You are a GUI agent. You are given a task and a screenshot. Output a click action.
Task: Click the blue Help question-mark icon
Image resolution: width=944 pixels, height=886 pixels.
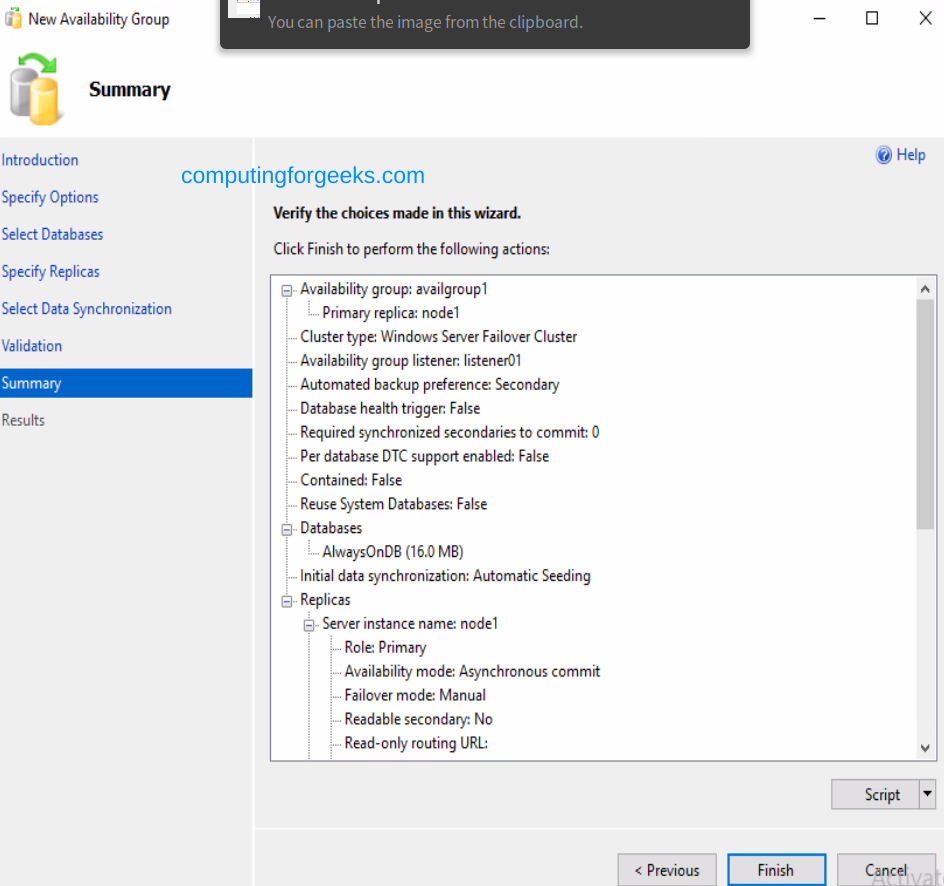click(x=884, y=155)
